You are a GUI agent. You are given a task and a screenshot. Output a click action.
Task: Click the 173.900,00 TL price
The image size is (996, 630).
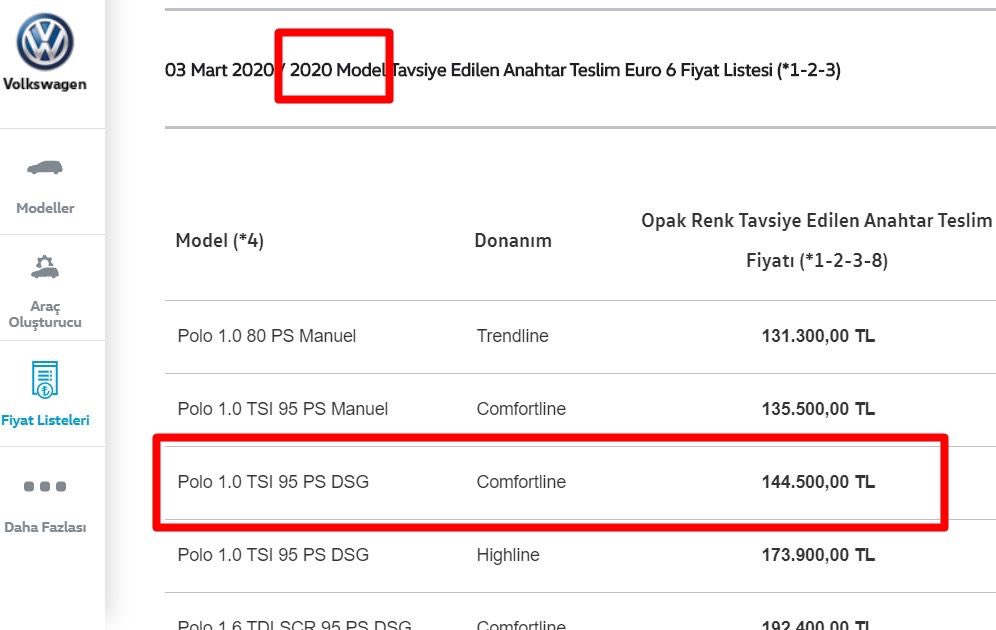click(x=818, y=555)
